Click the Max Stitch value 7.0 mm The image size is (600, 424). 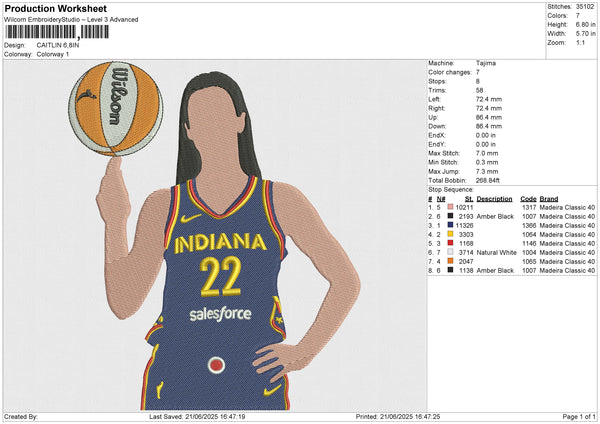tap(487, 153)
